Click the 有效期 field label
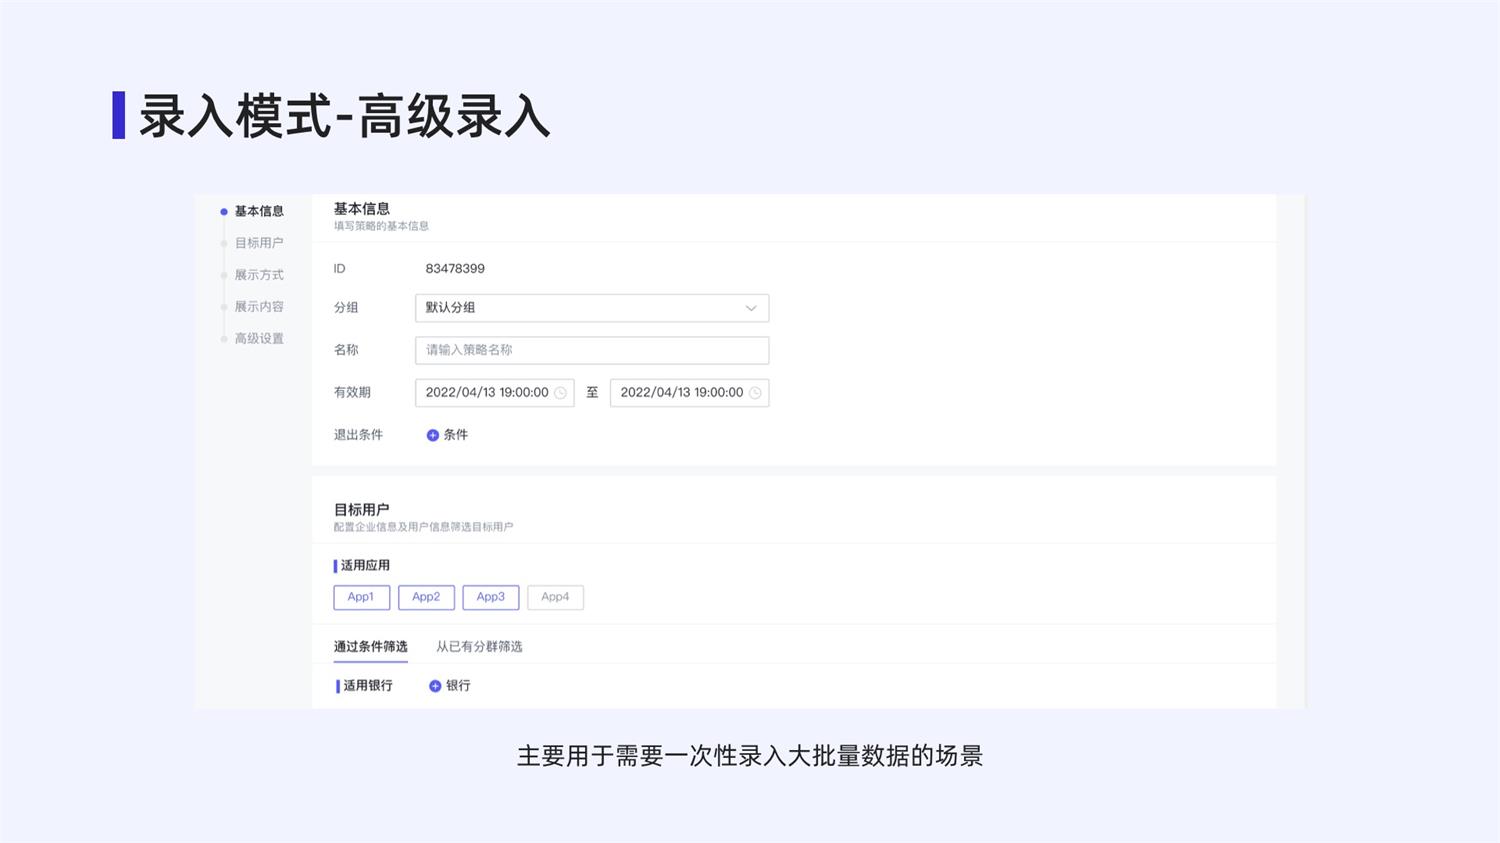Viewport: 1500px width, 843px height. coord(352,393)
